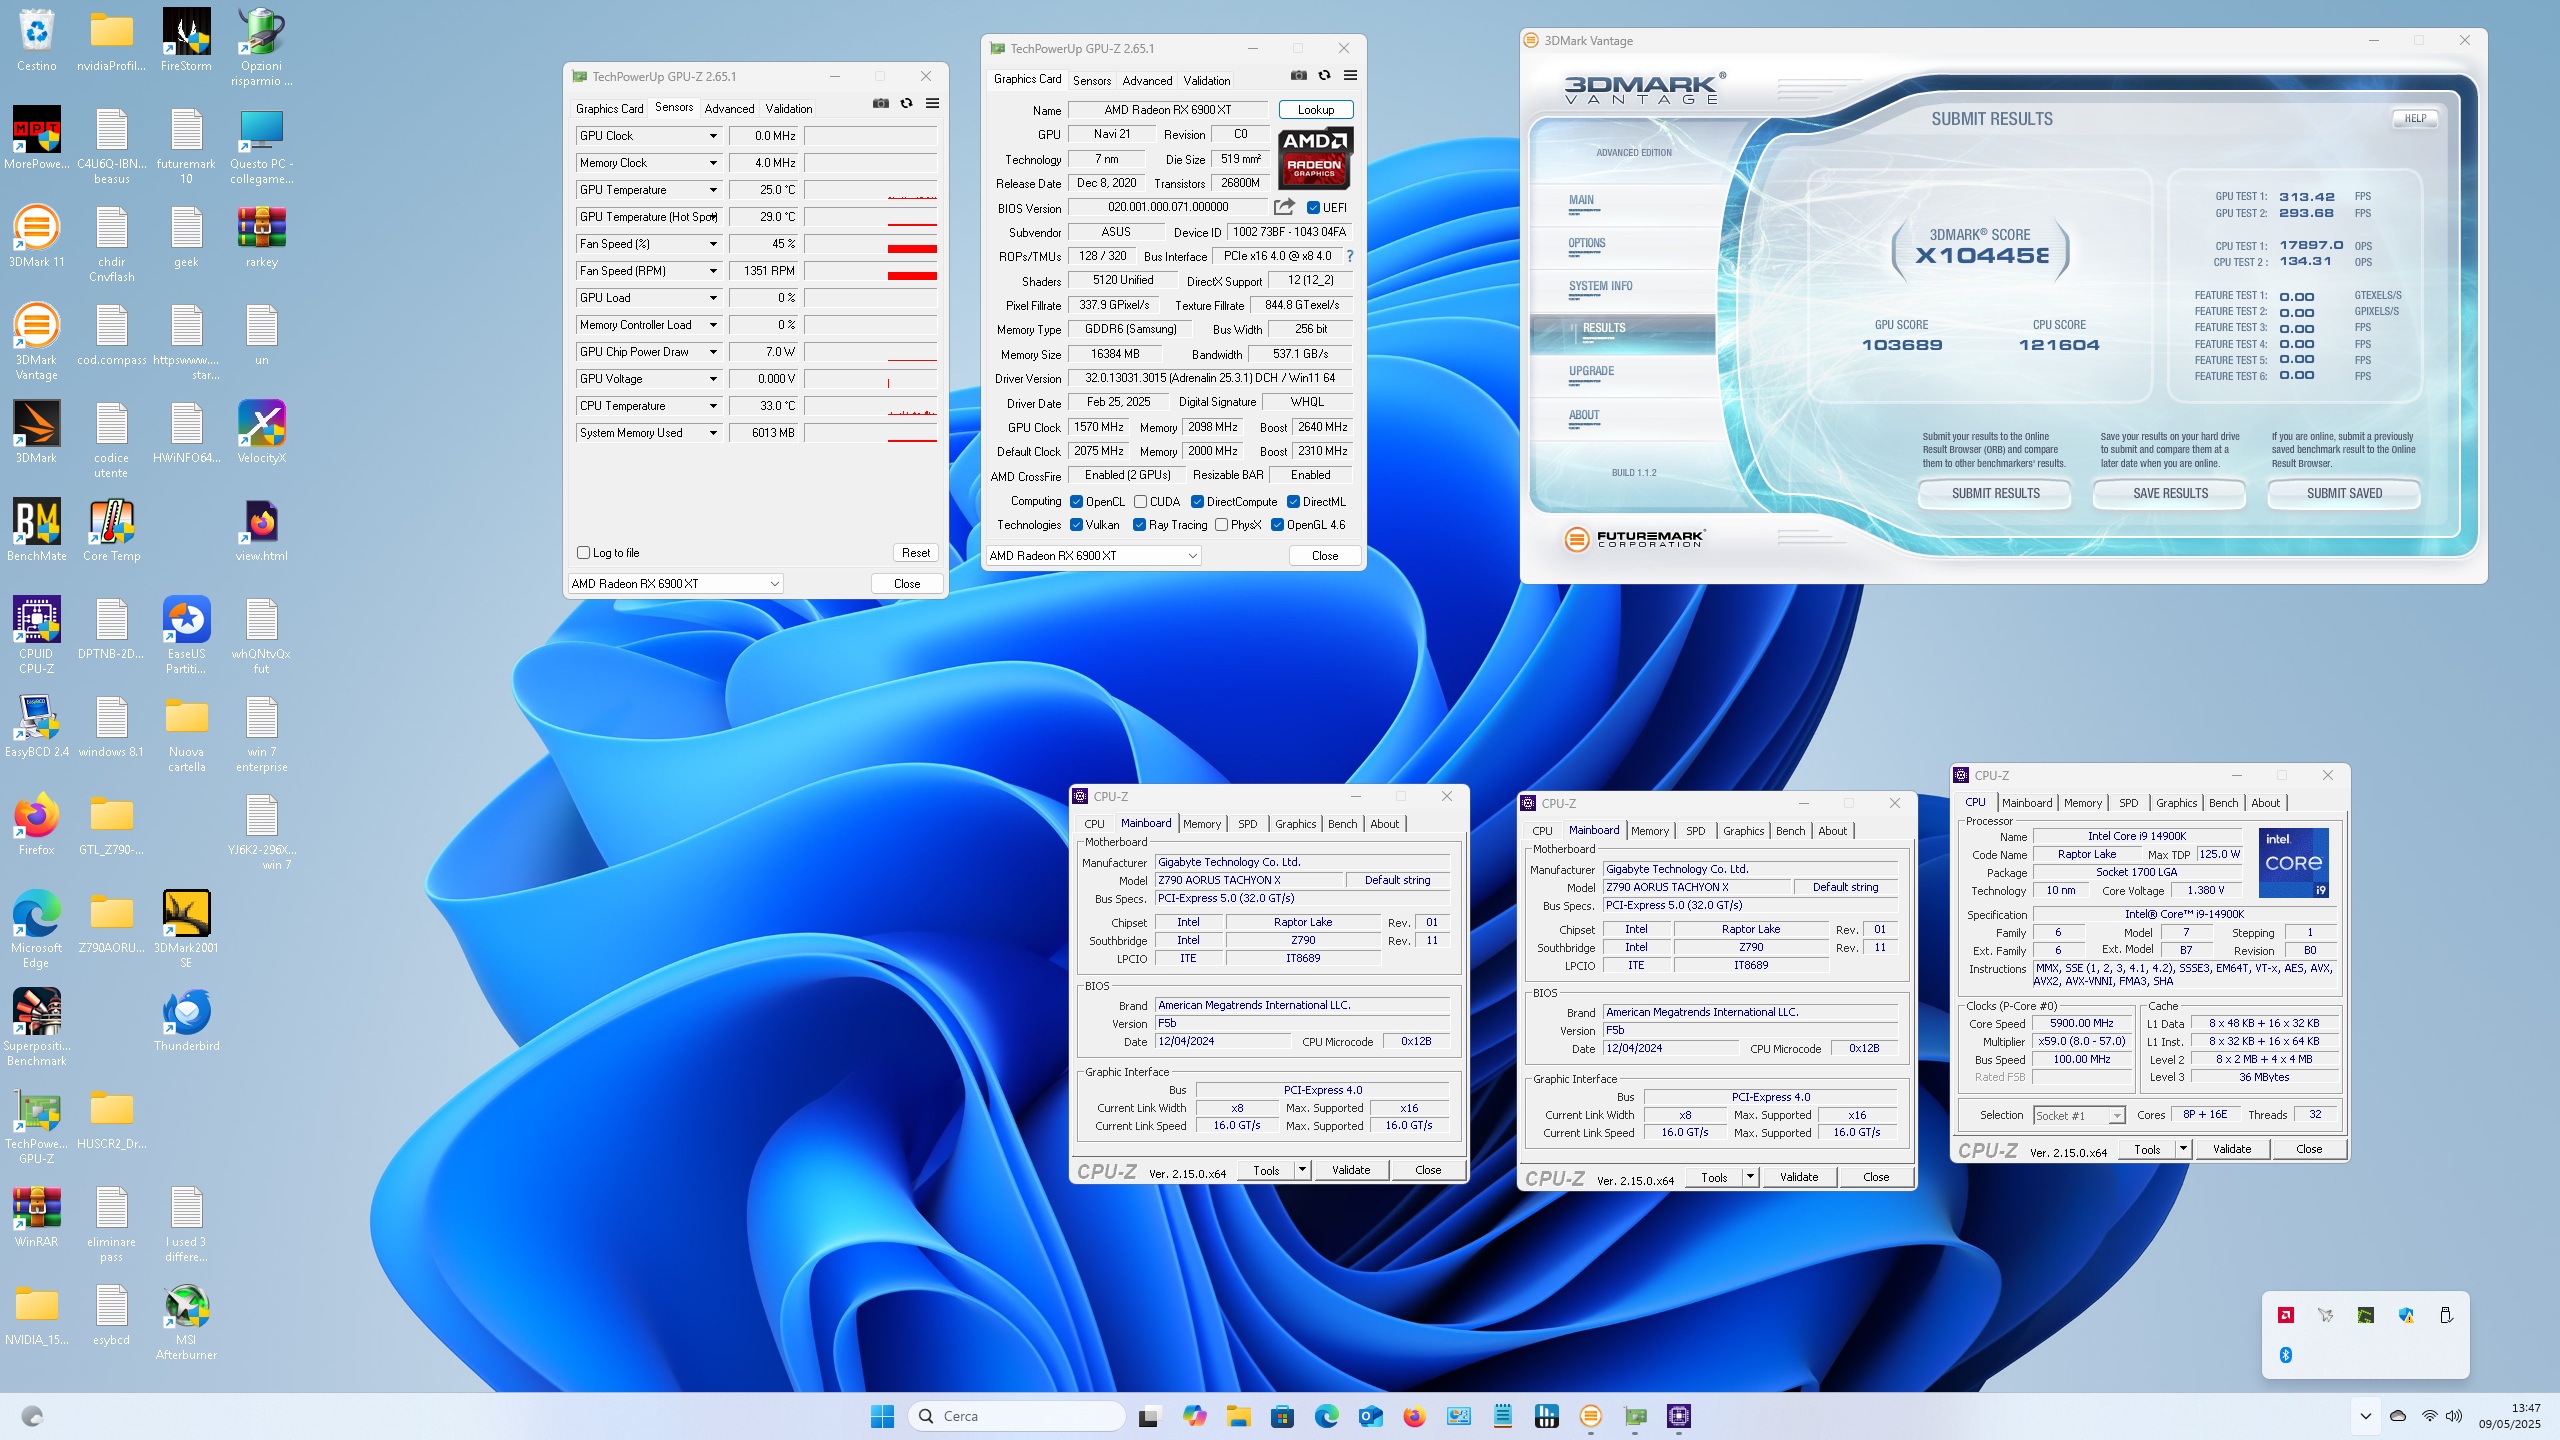2560x1440 pixels.
Task: Expand the Fan Speed (RPM) sensor dropdown
Action: pos(713,271)
